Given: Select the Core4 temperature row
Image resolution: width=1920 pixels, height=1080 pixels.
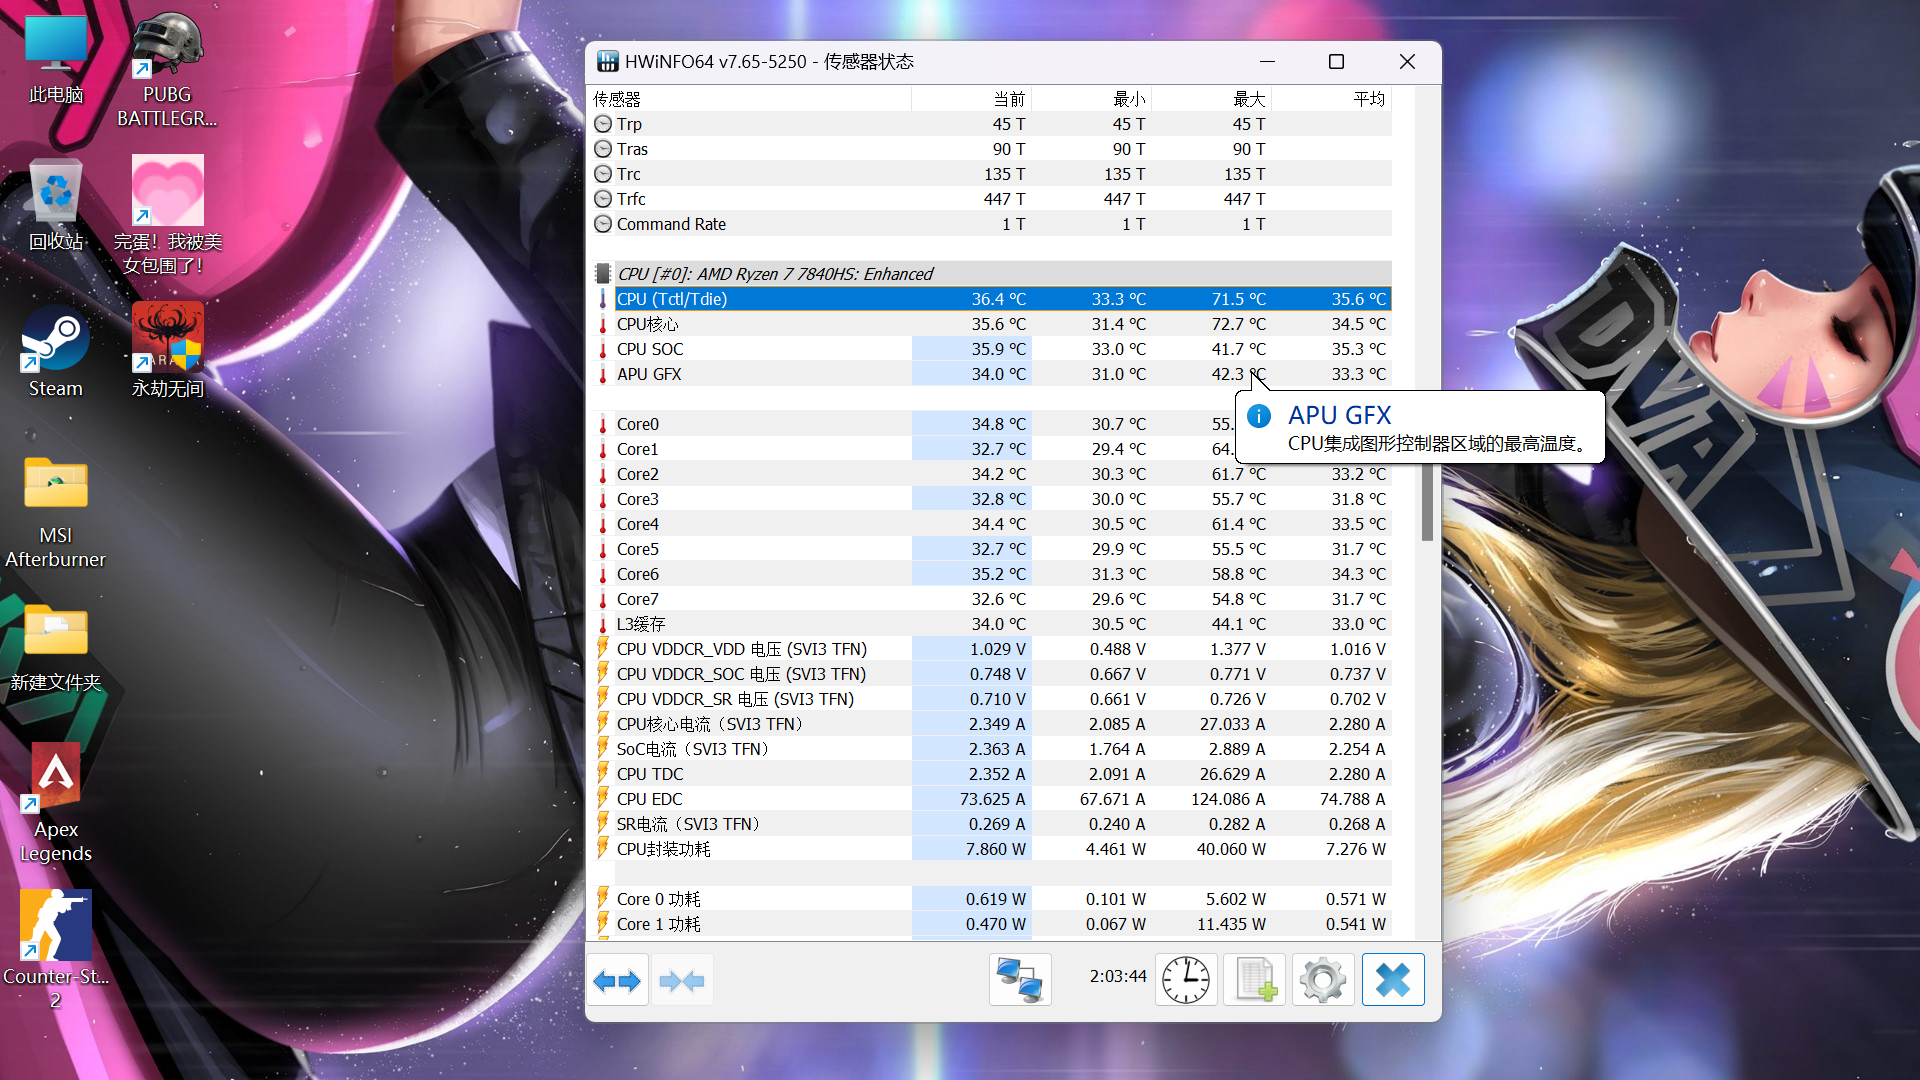Looking at the screenshot, I should (991, 524).
